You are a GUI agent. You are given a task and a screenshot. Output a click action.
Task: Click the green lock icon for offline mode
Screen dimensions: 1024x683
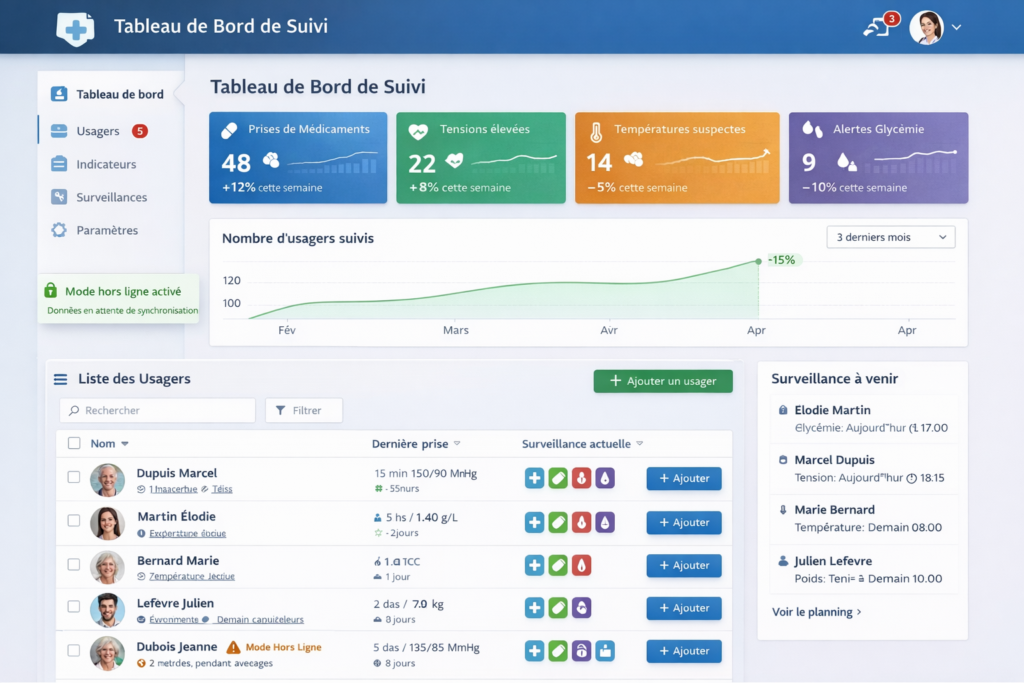pos(51,291)
